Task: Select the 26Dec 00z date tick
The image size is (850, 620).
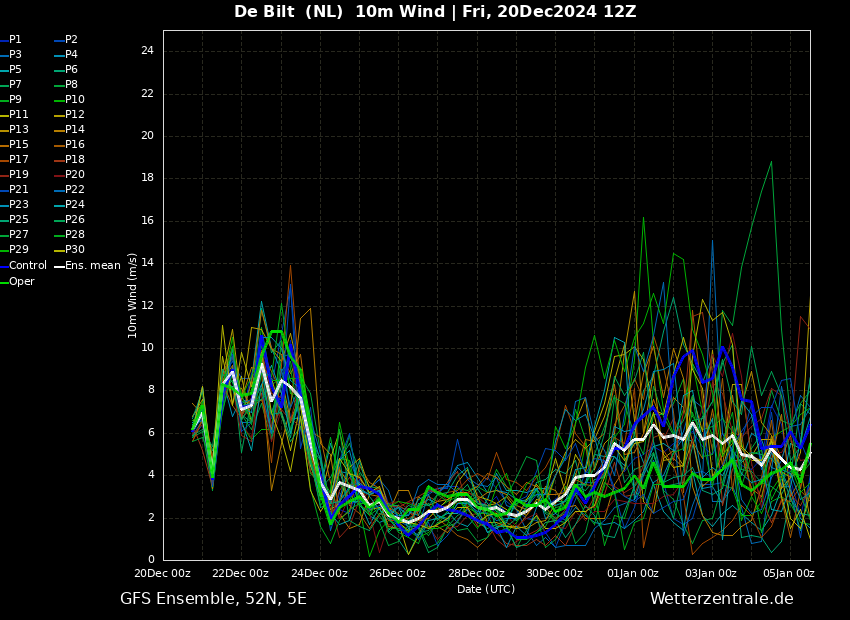Action: 397,573
